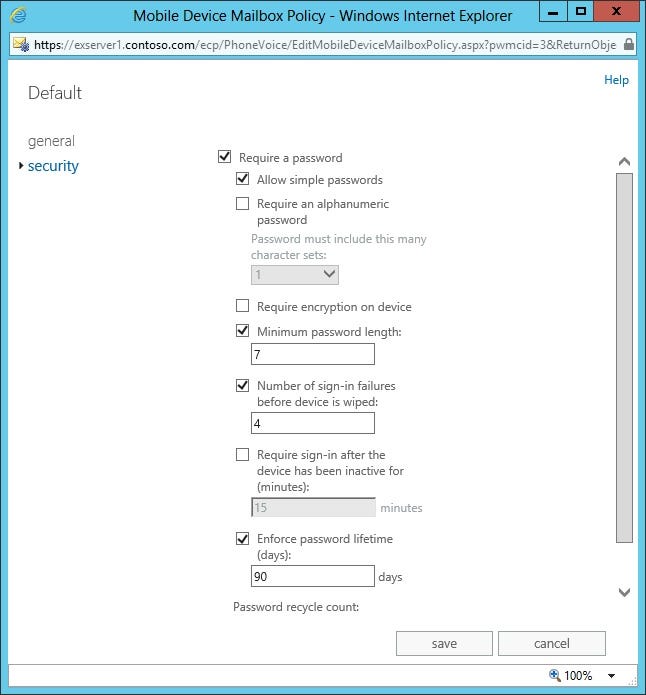The height and width of the screenshot is (695, 646).
Task: Click the lock security icon in address bar
Action: [628, 45]
